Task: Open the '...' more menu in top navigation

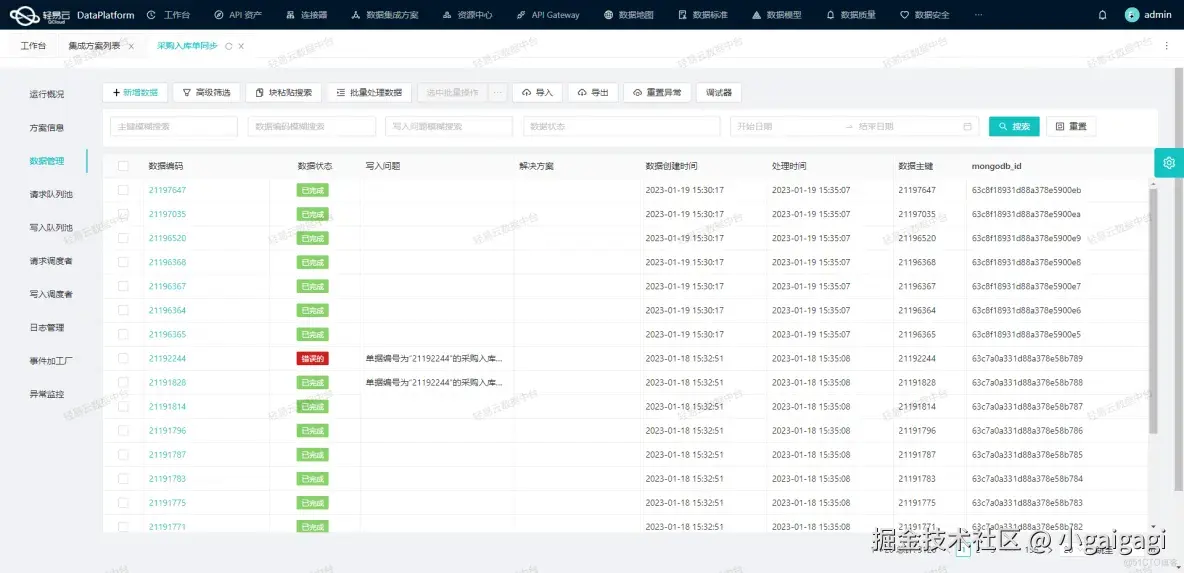Action: [979, 15]
